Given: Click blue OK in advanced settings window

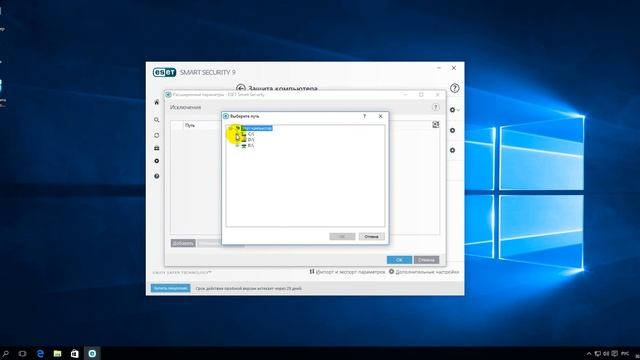Looking at the screenshot, I should [399, 260].
